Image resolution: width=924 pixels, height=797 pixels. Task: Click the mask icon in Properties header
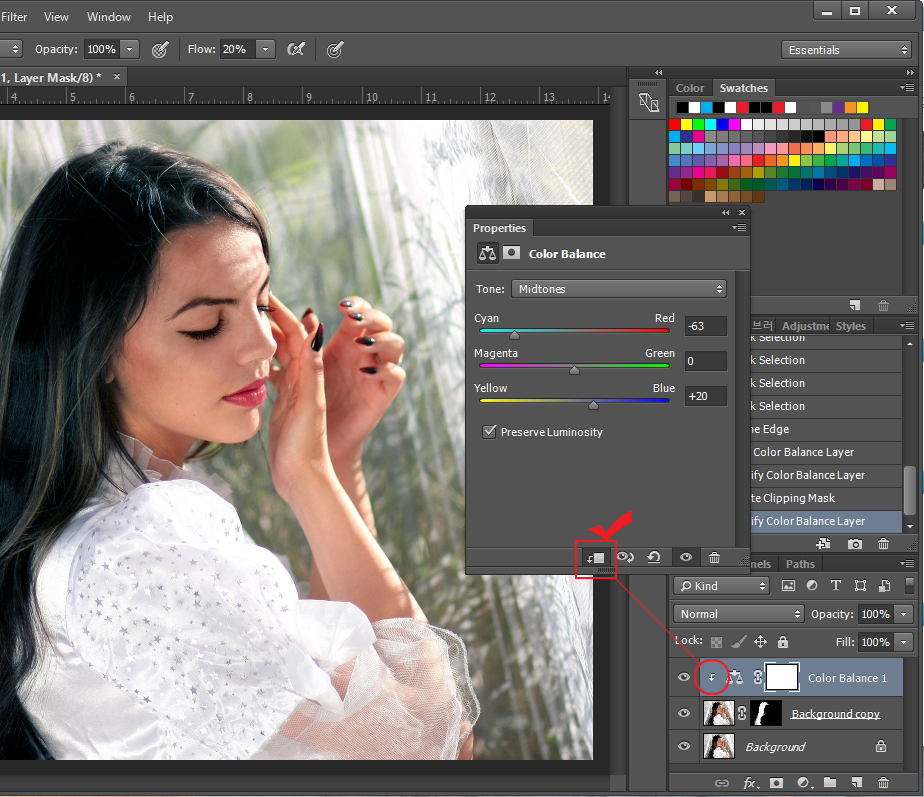[511, 253]
